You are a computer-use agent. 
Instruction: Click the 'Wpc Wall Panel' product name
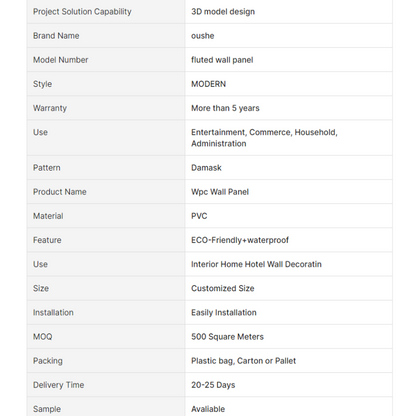pyautogui.click(x=220, y=192)
